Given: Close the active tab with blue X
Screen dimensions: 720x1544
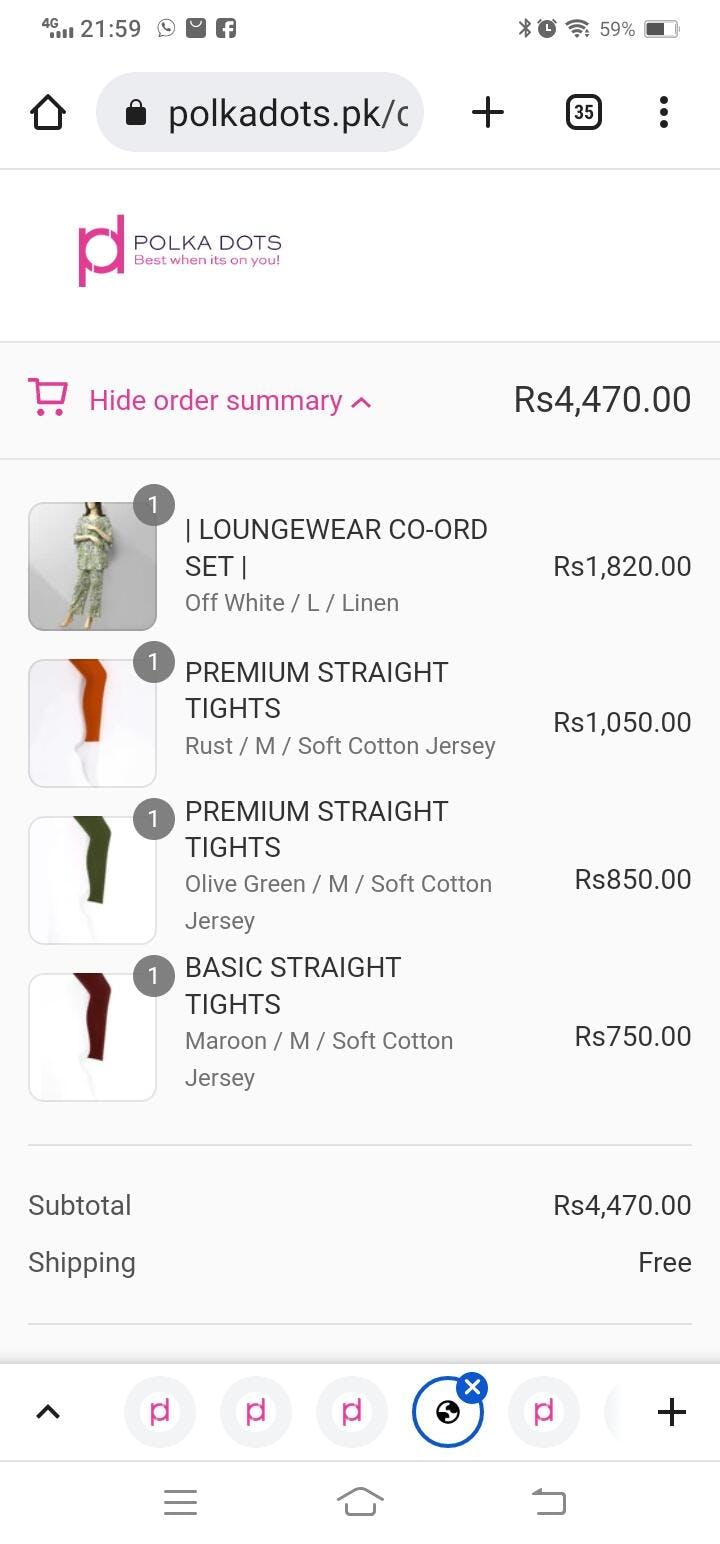Looking at the screenshot, I should (x=473, y=1387).
